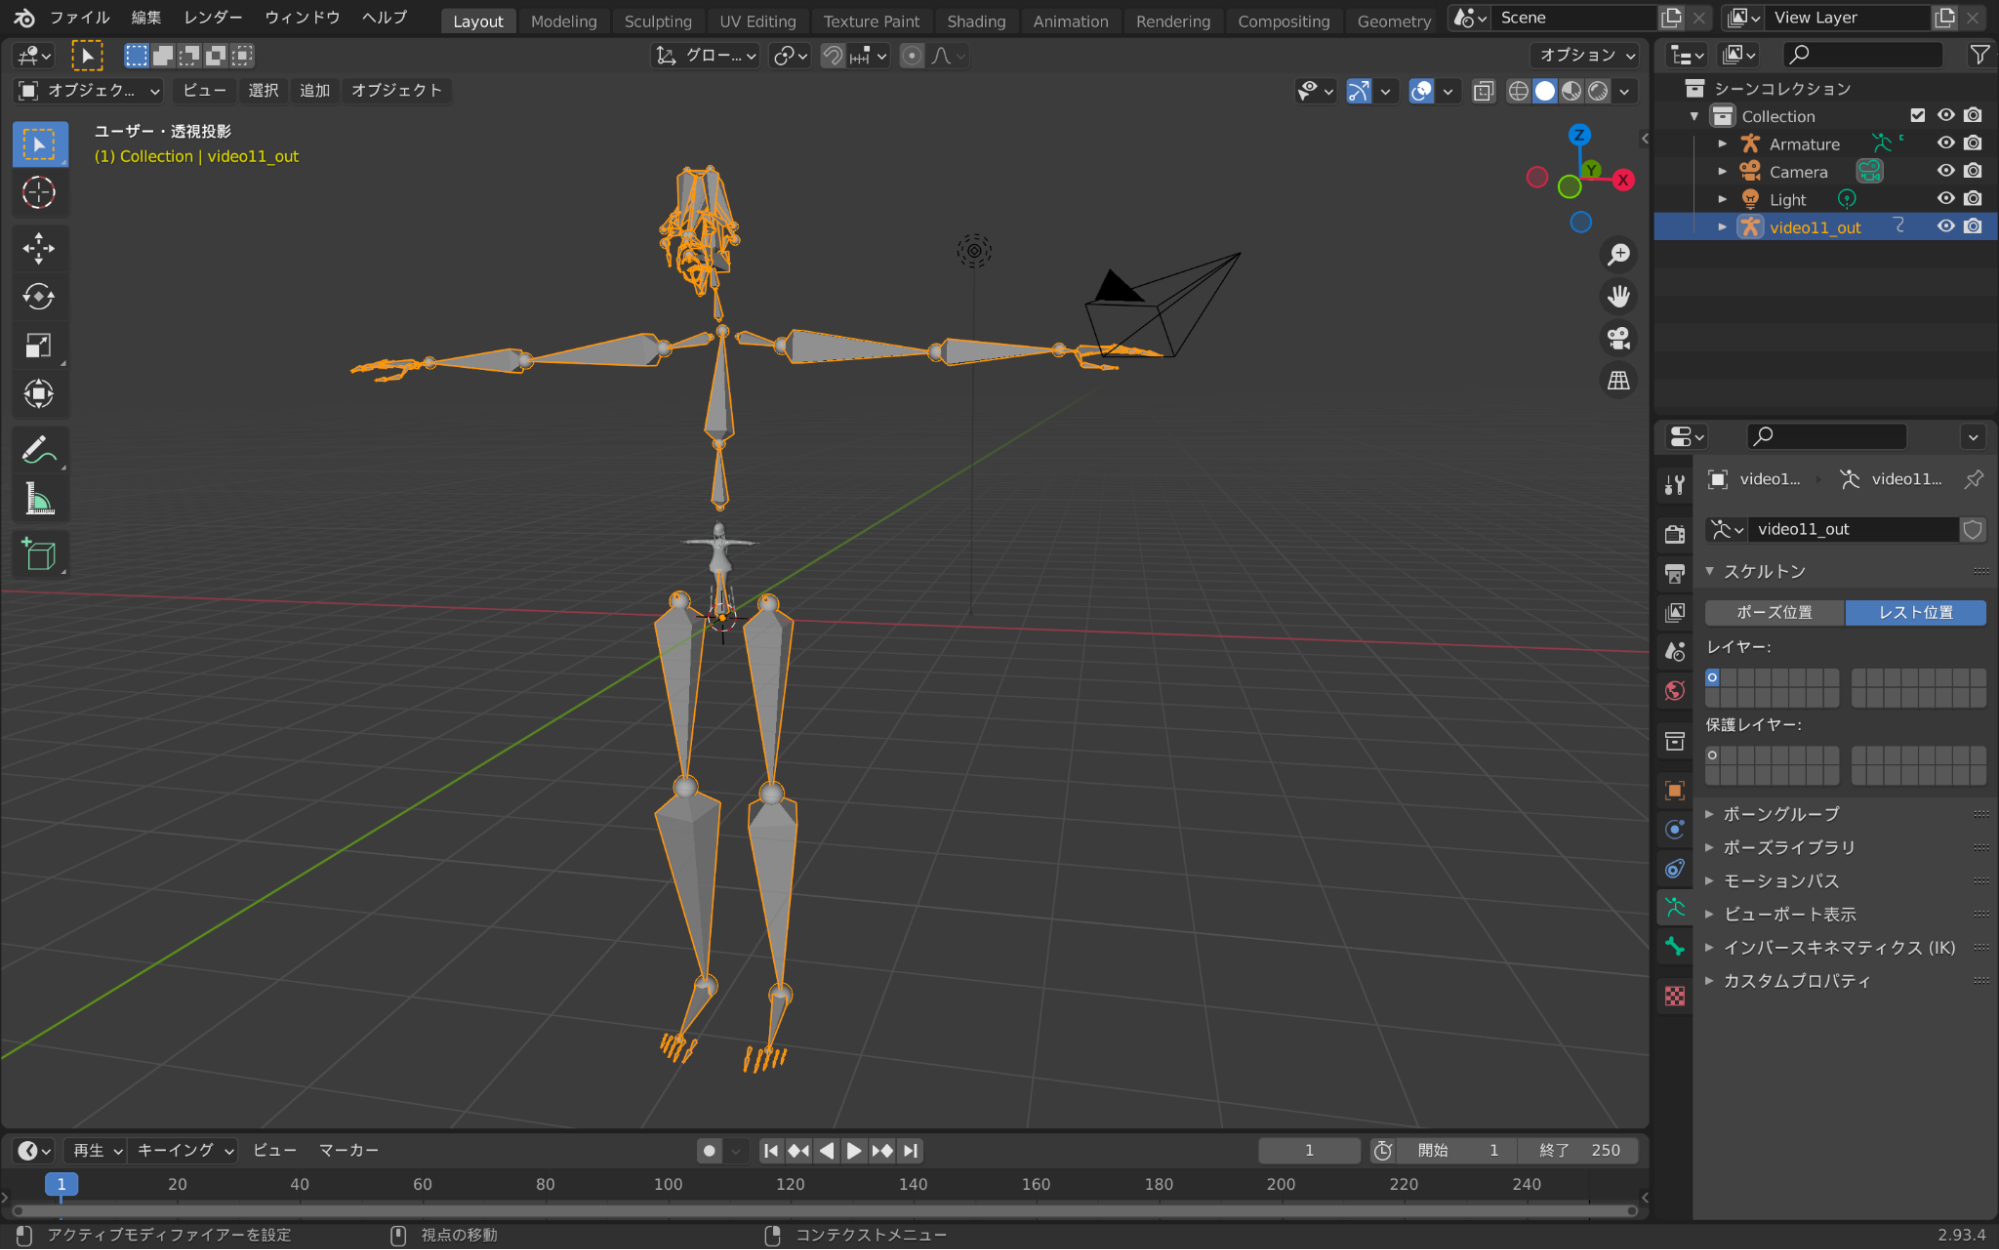Switch to the Animation workspace tab

tap(1070, 21)
